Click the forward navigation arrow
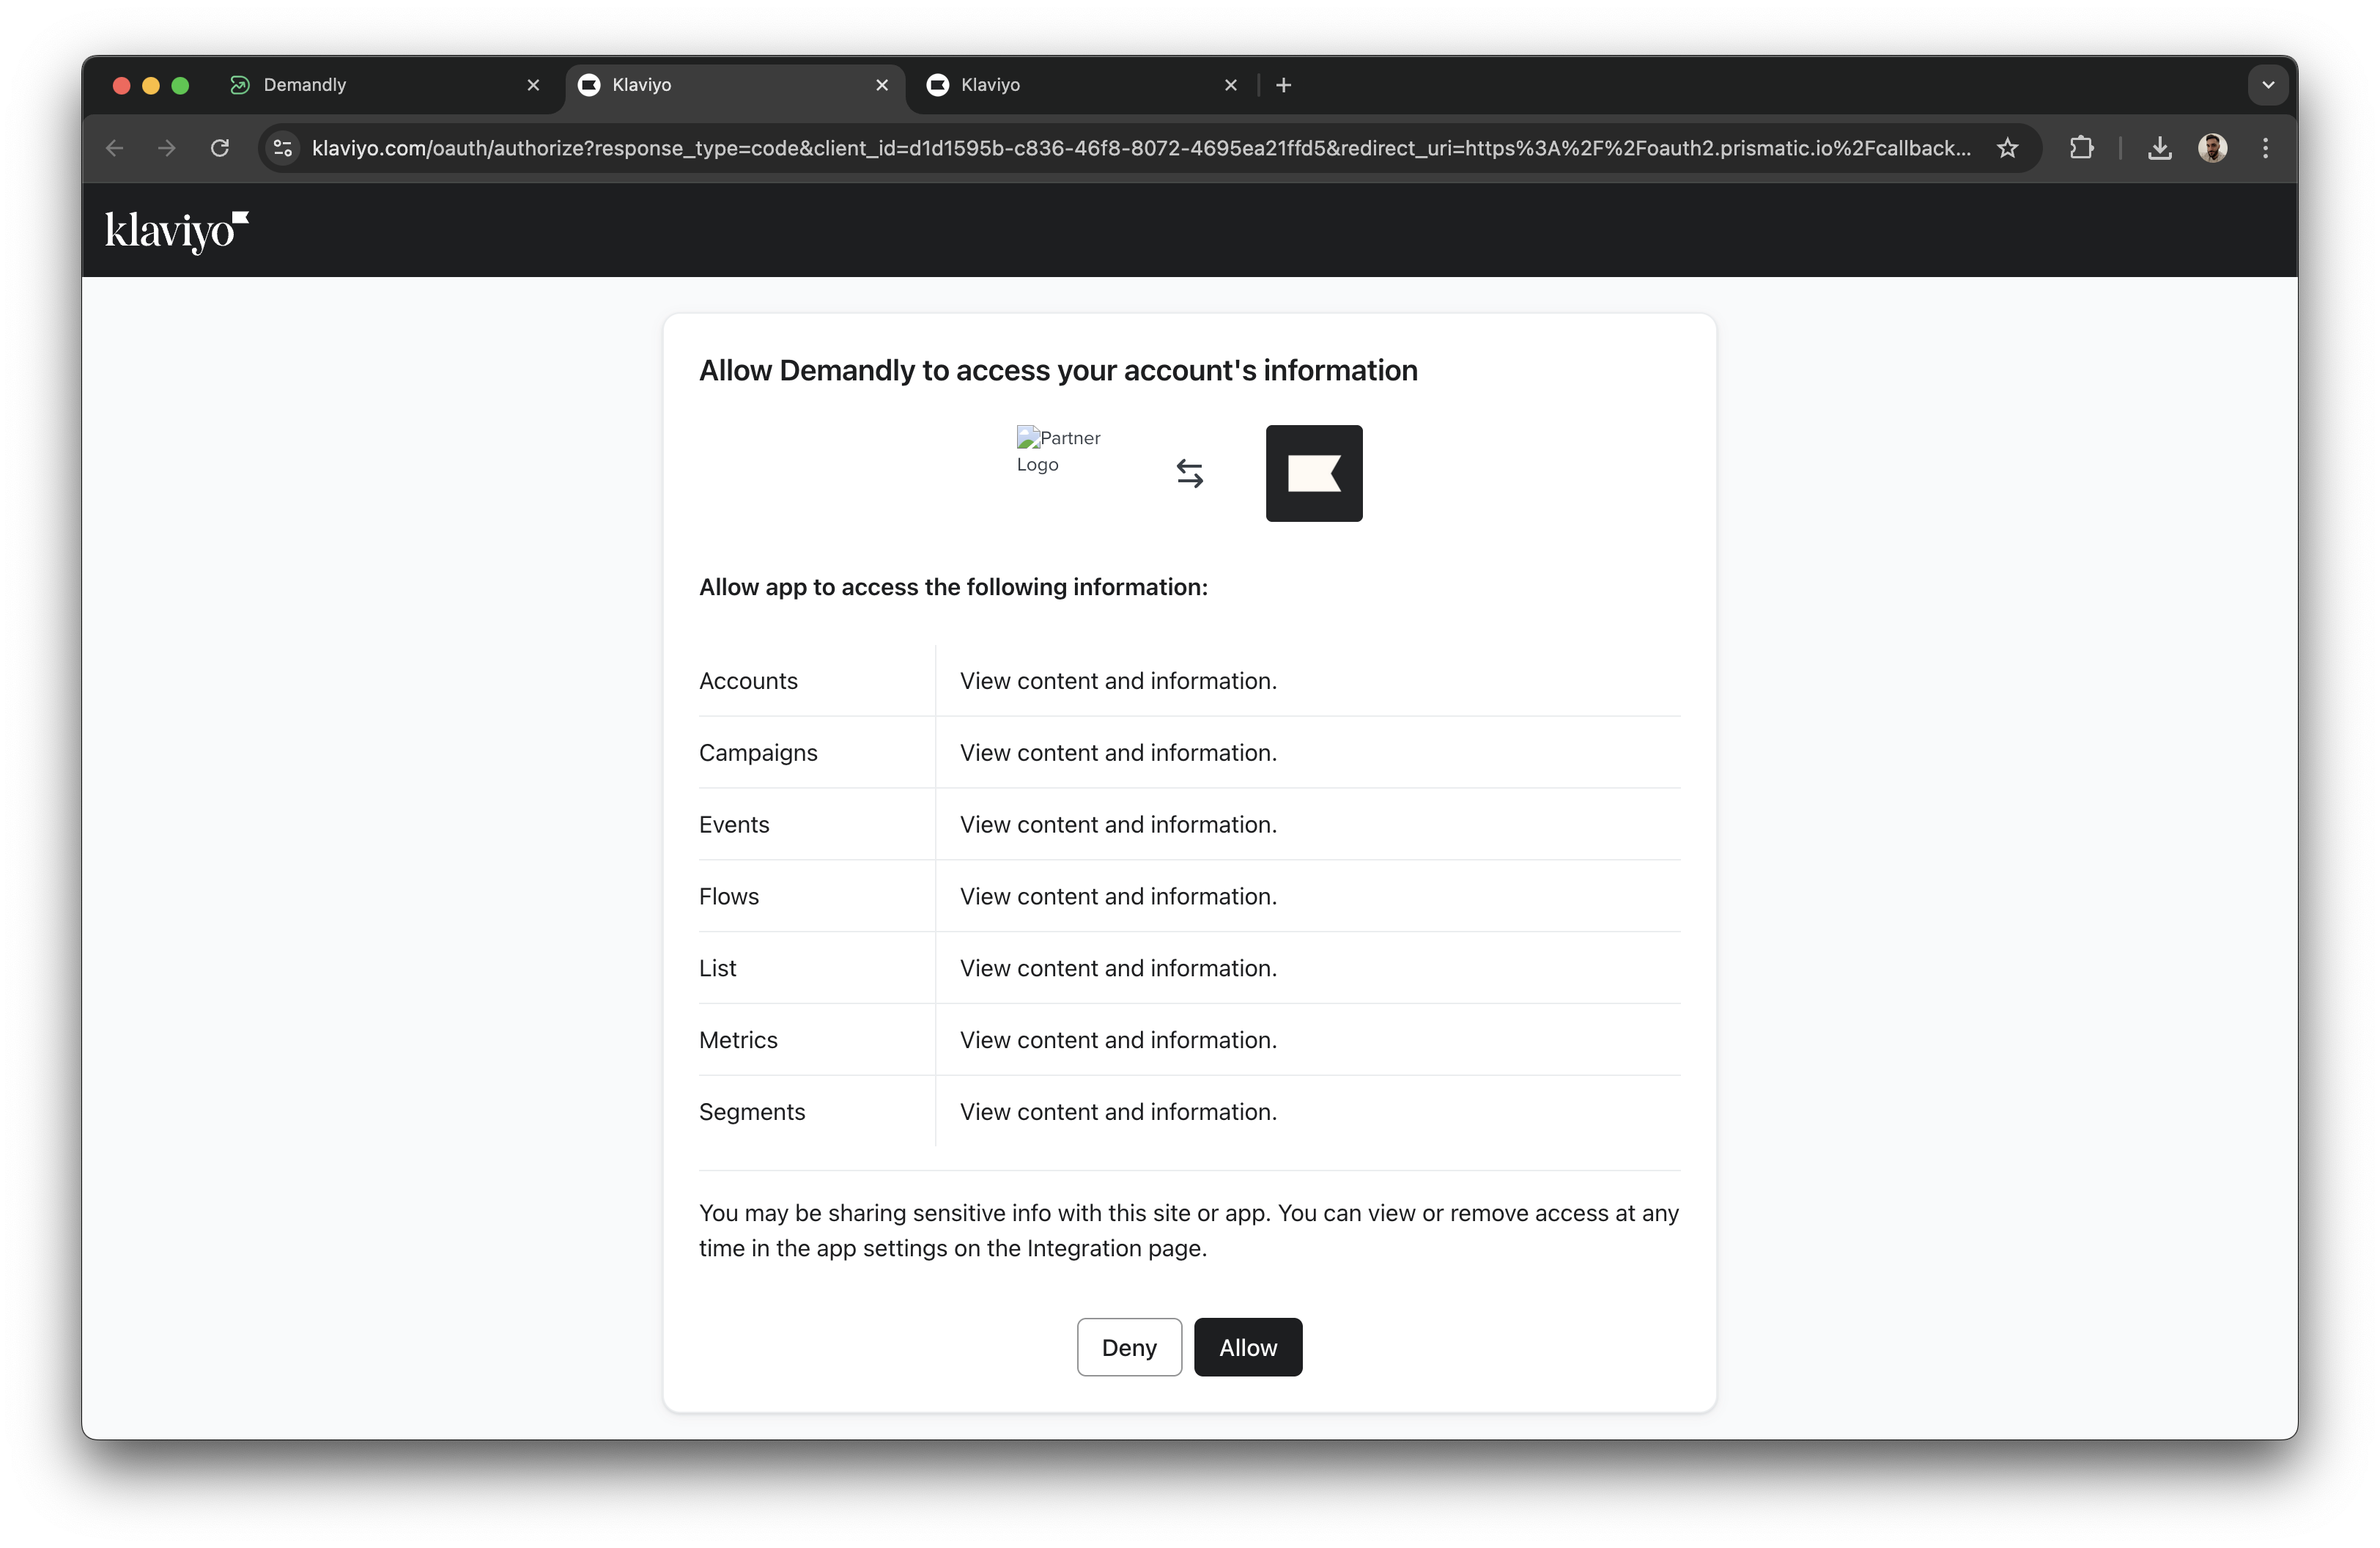 [166, 148]
